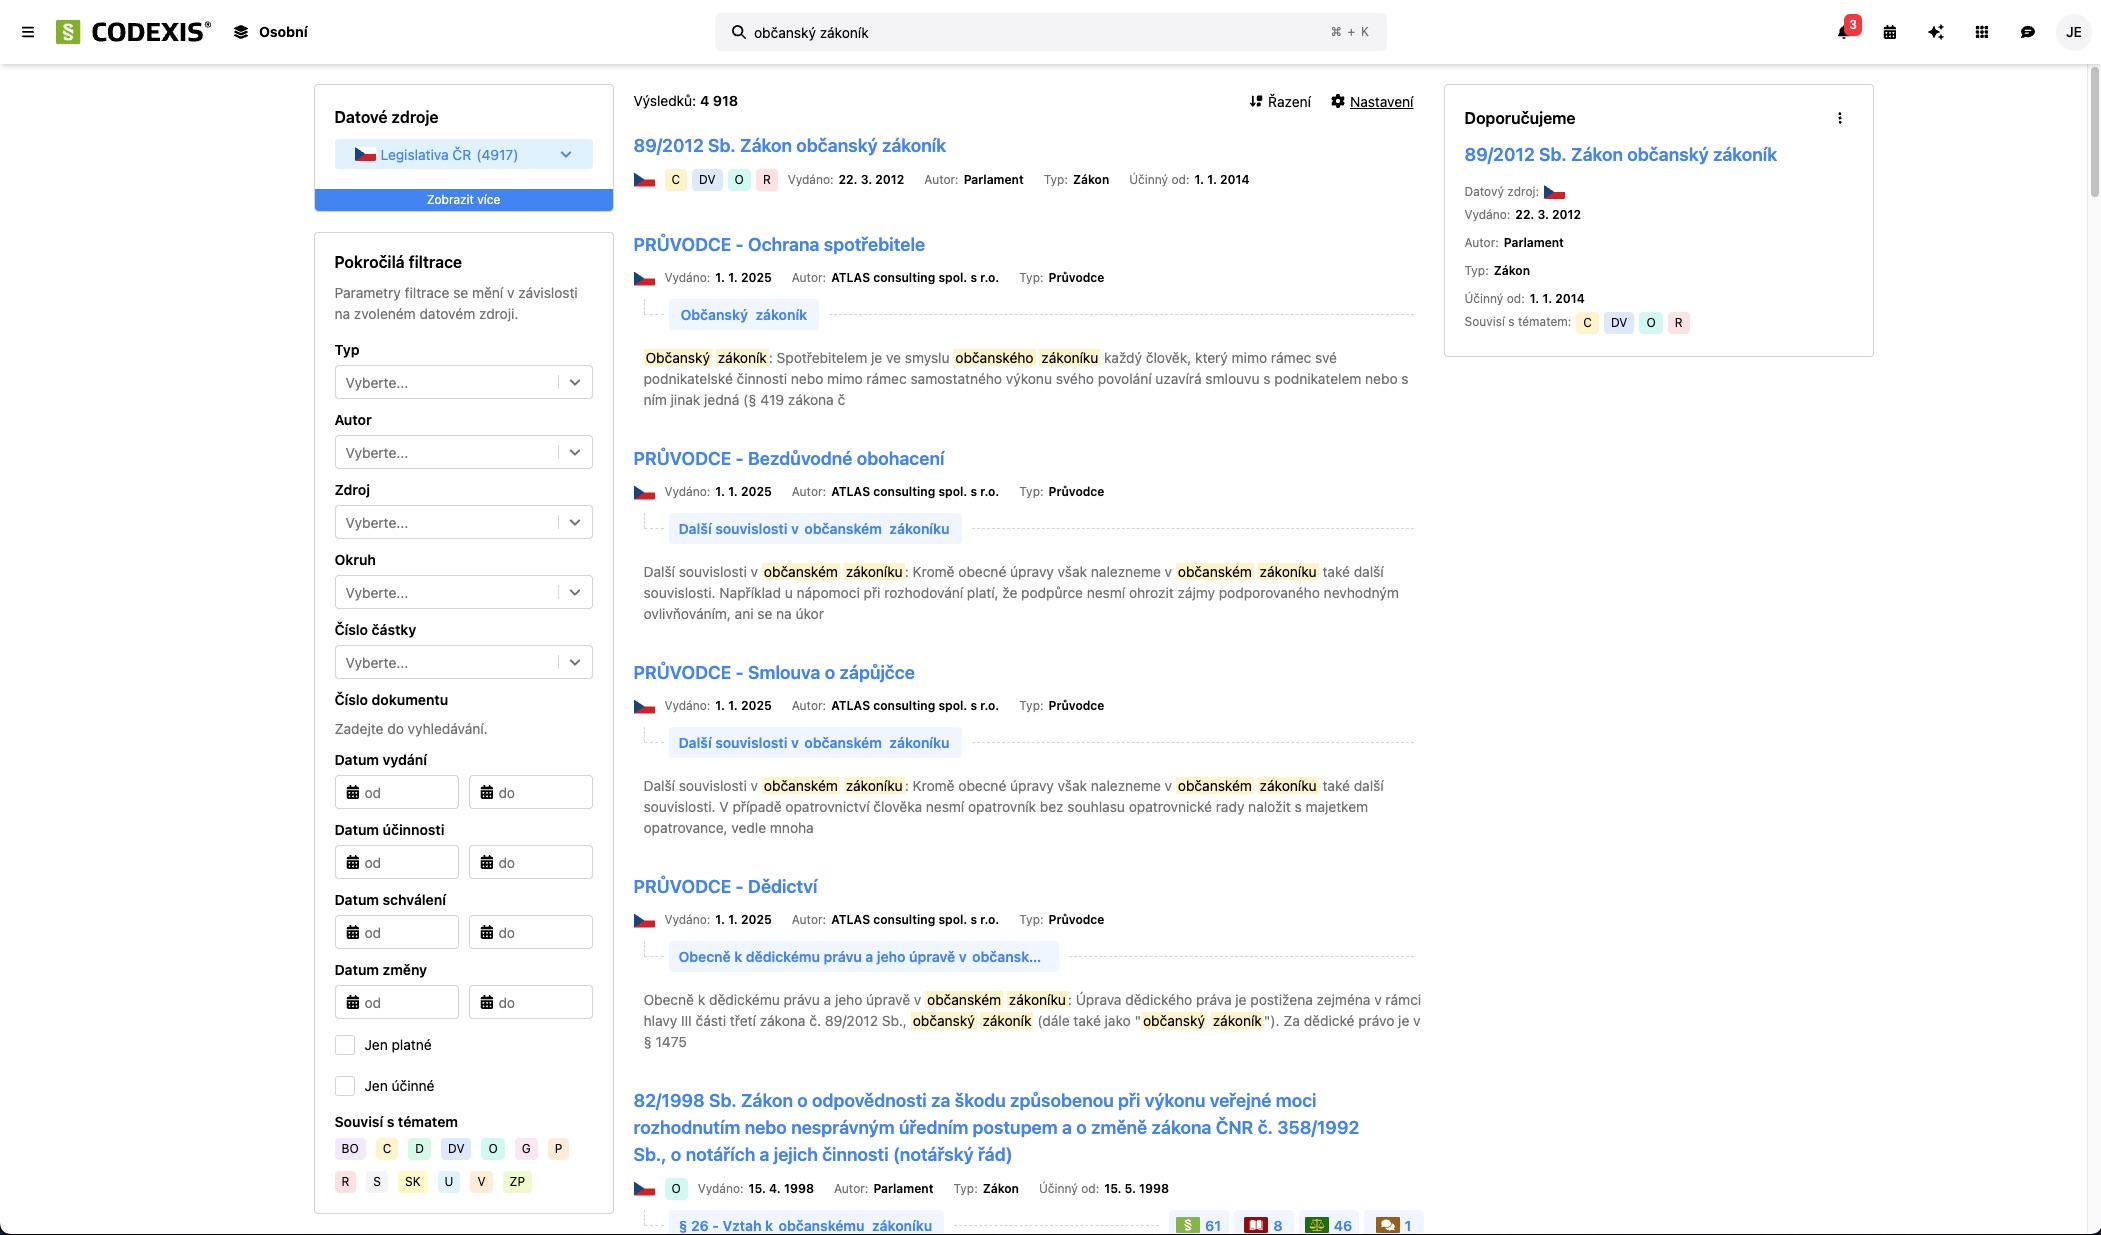Toggle the U topic tag filter
The width and height of the screenshot is (2101, 1235).
coord(449,1182)
